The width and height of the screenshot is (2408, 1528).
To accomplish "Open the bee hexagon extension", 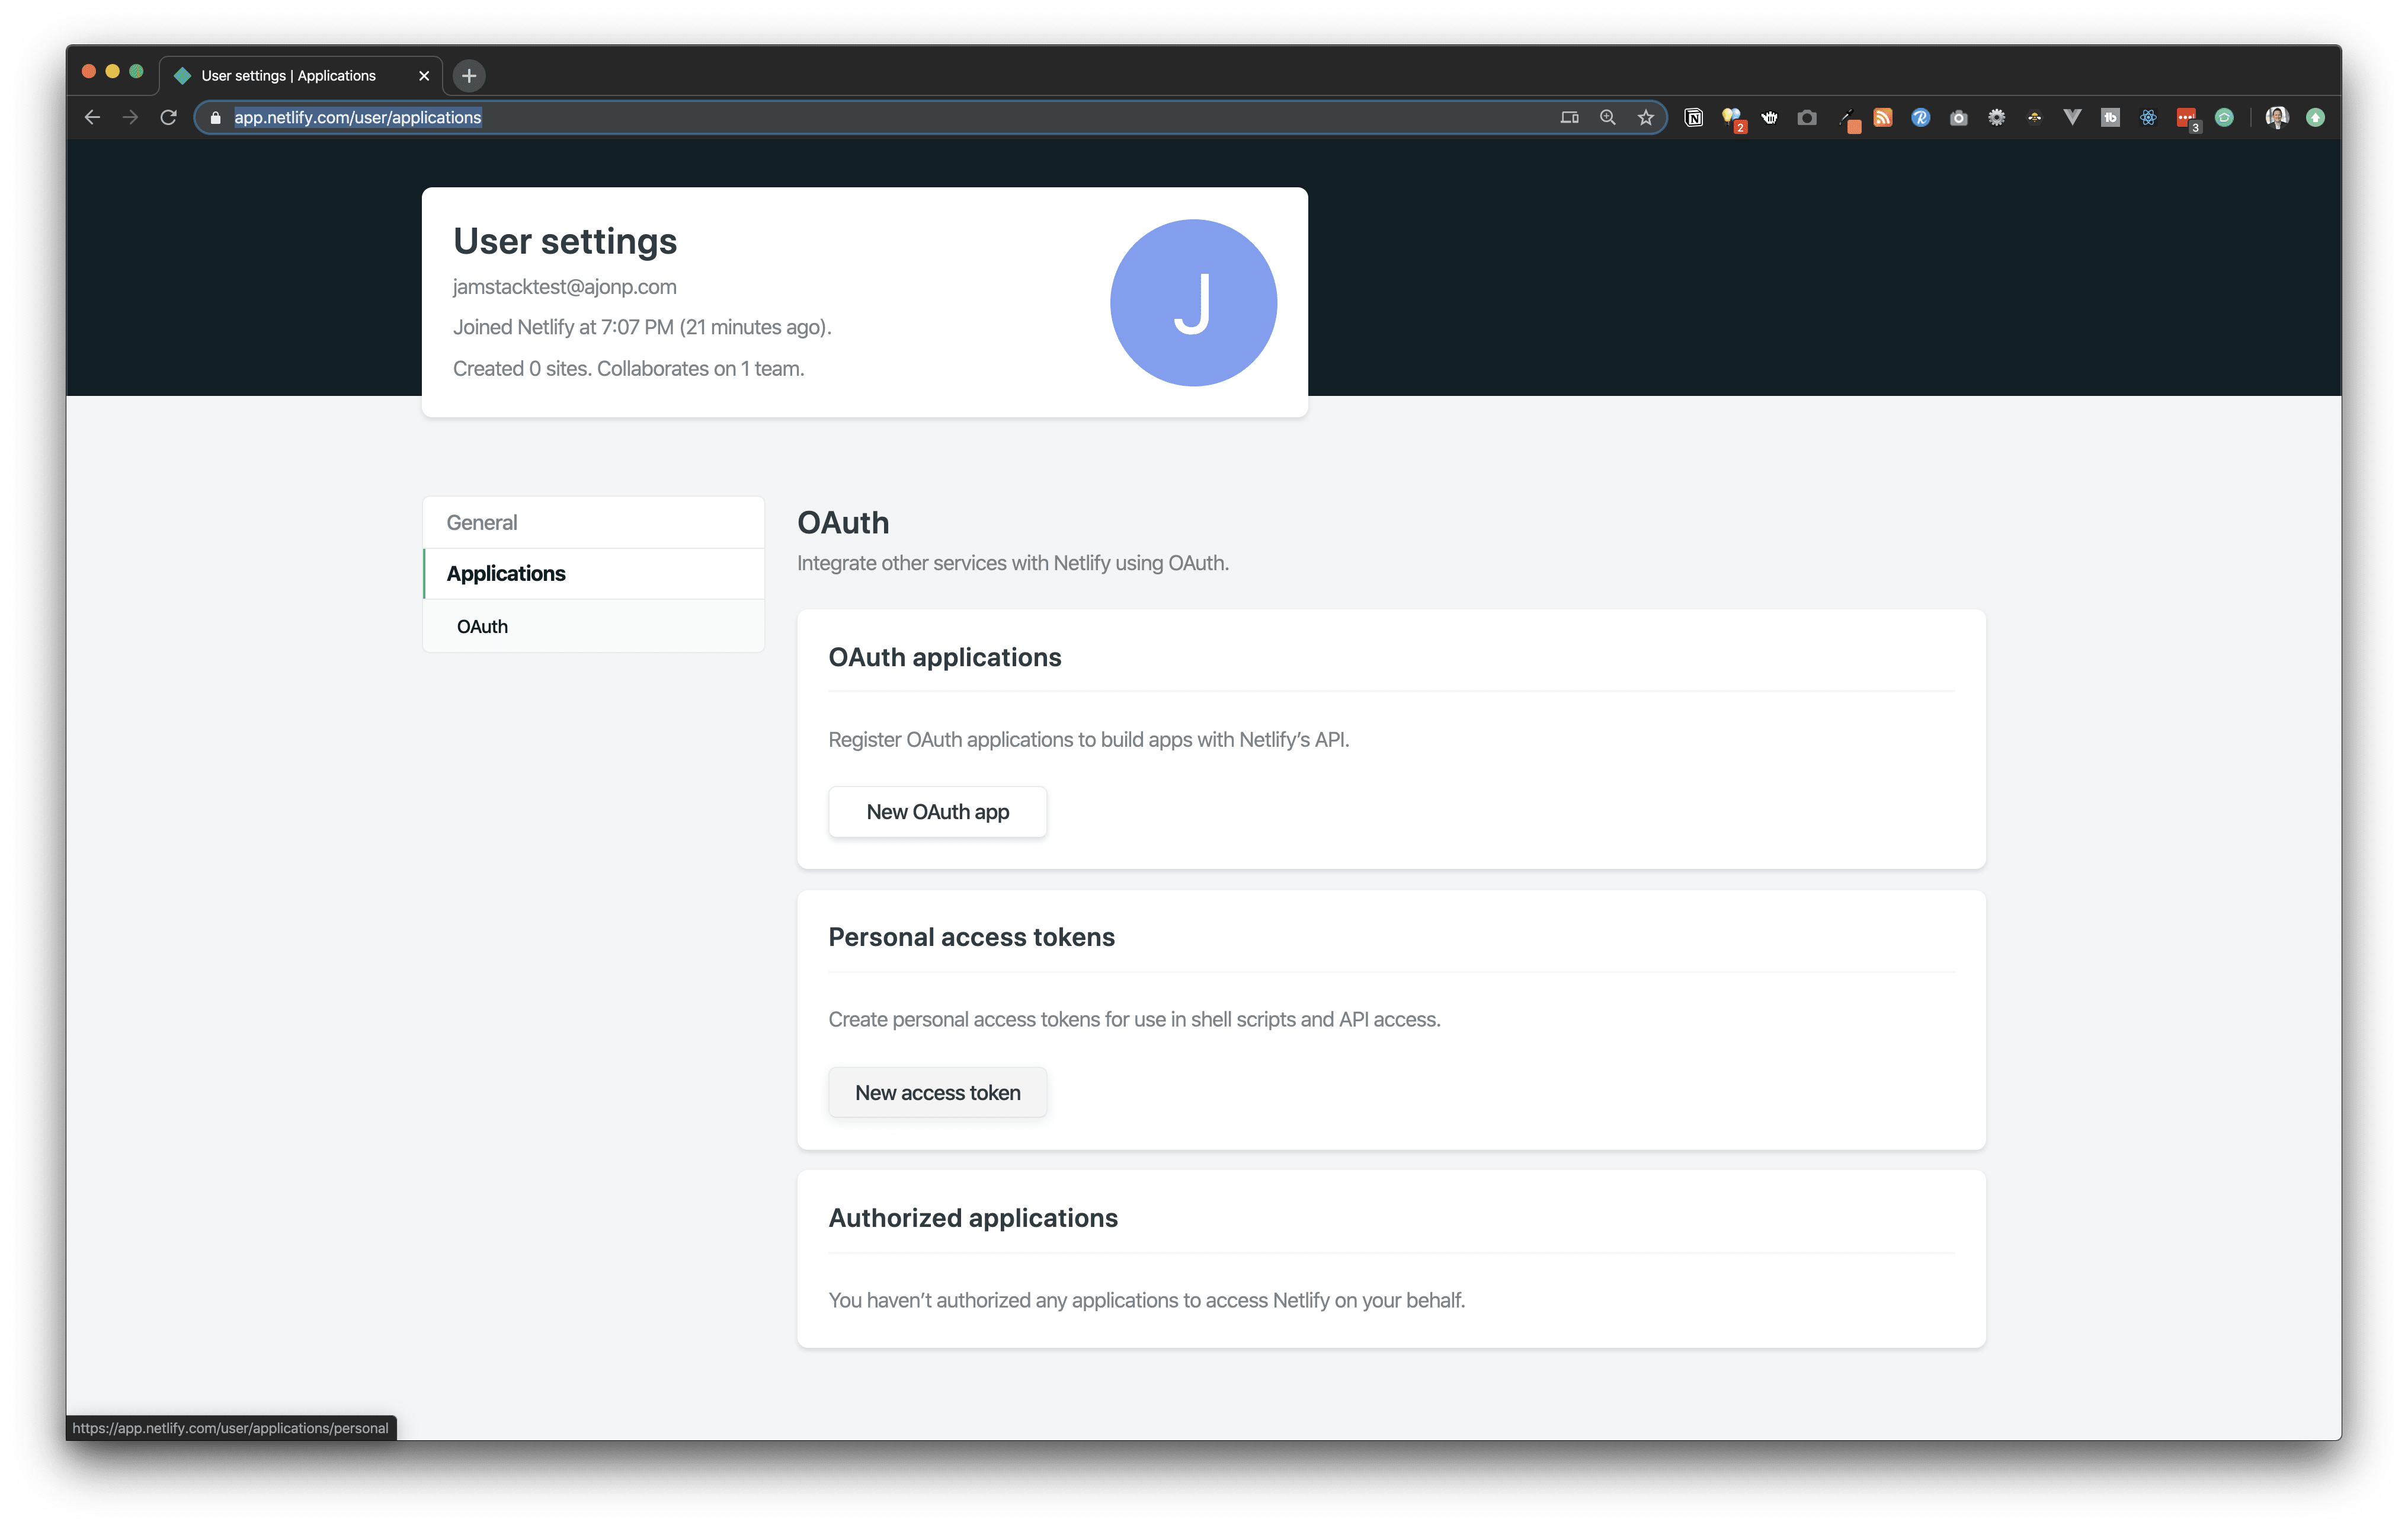I will click(x=2034, y=117).
